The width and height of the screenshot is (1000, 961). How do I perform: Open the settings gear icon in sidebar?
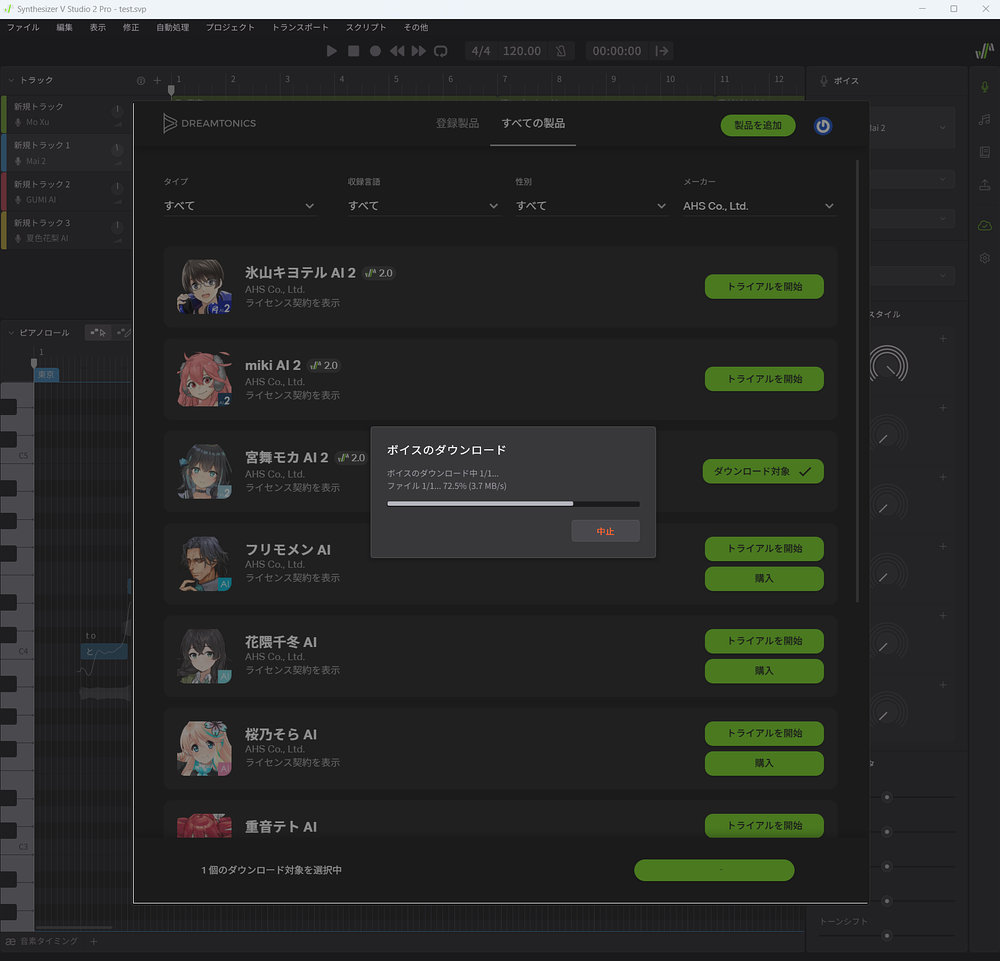click(x=985, y=258)
